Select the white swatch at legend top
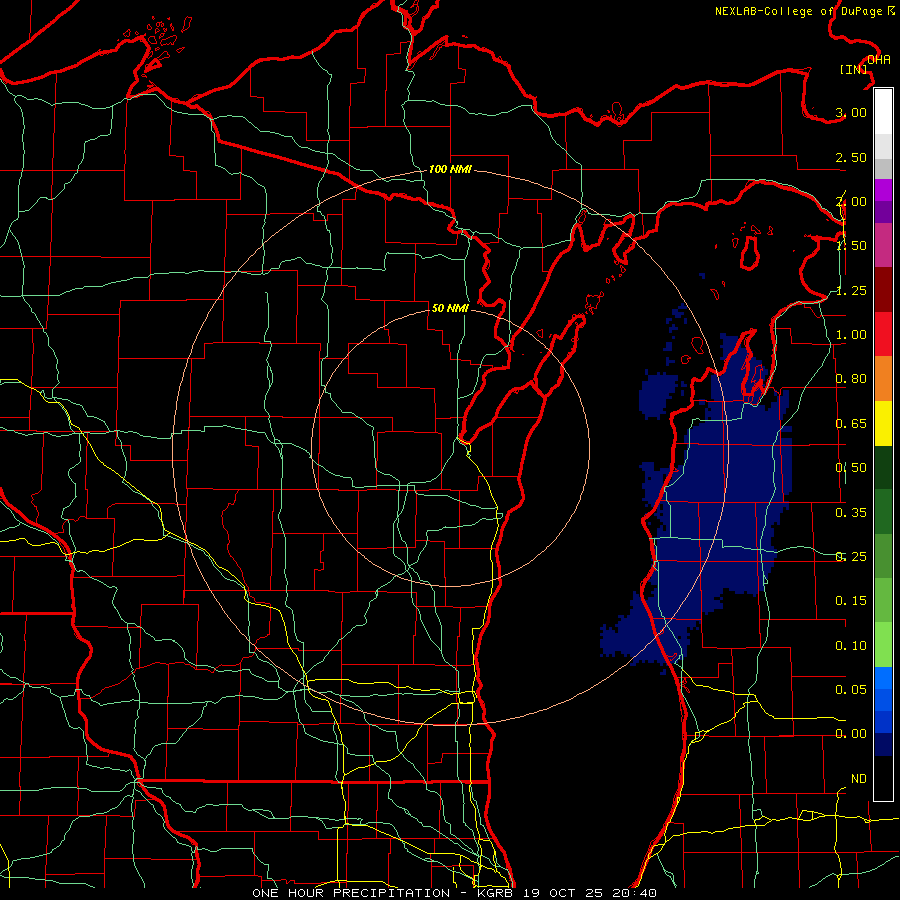Screen dimensions: 900x900 pos(883,112)
